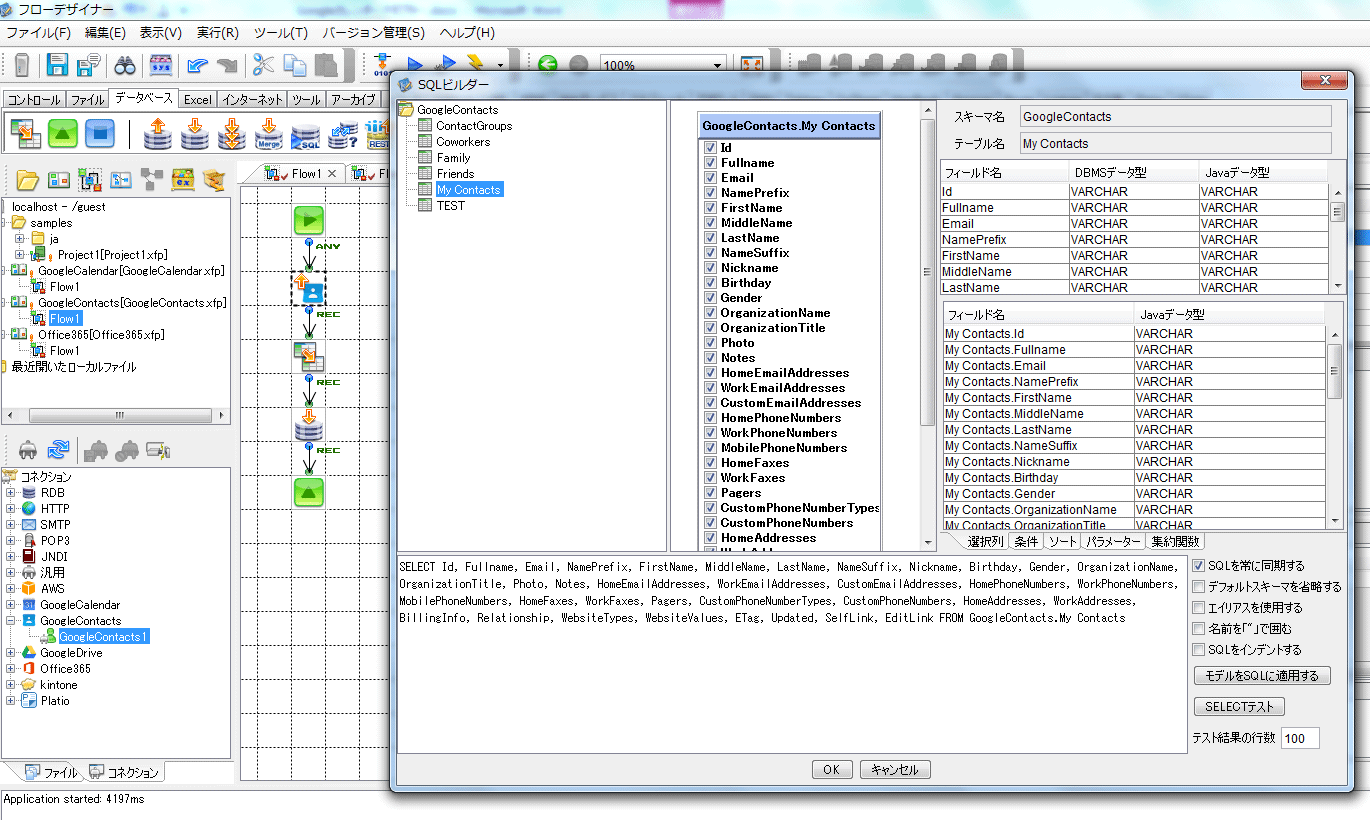Click the contacts reader node in flow canvas
The width and height of the screenshot is (1370, 820).
click(309, 289)
